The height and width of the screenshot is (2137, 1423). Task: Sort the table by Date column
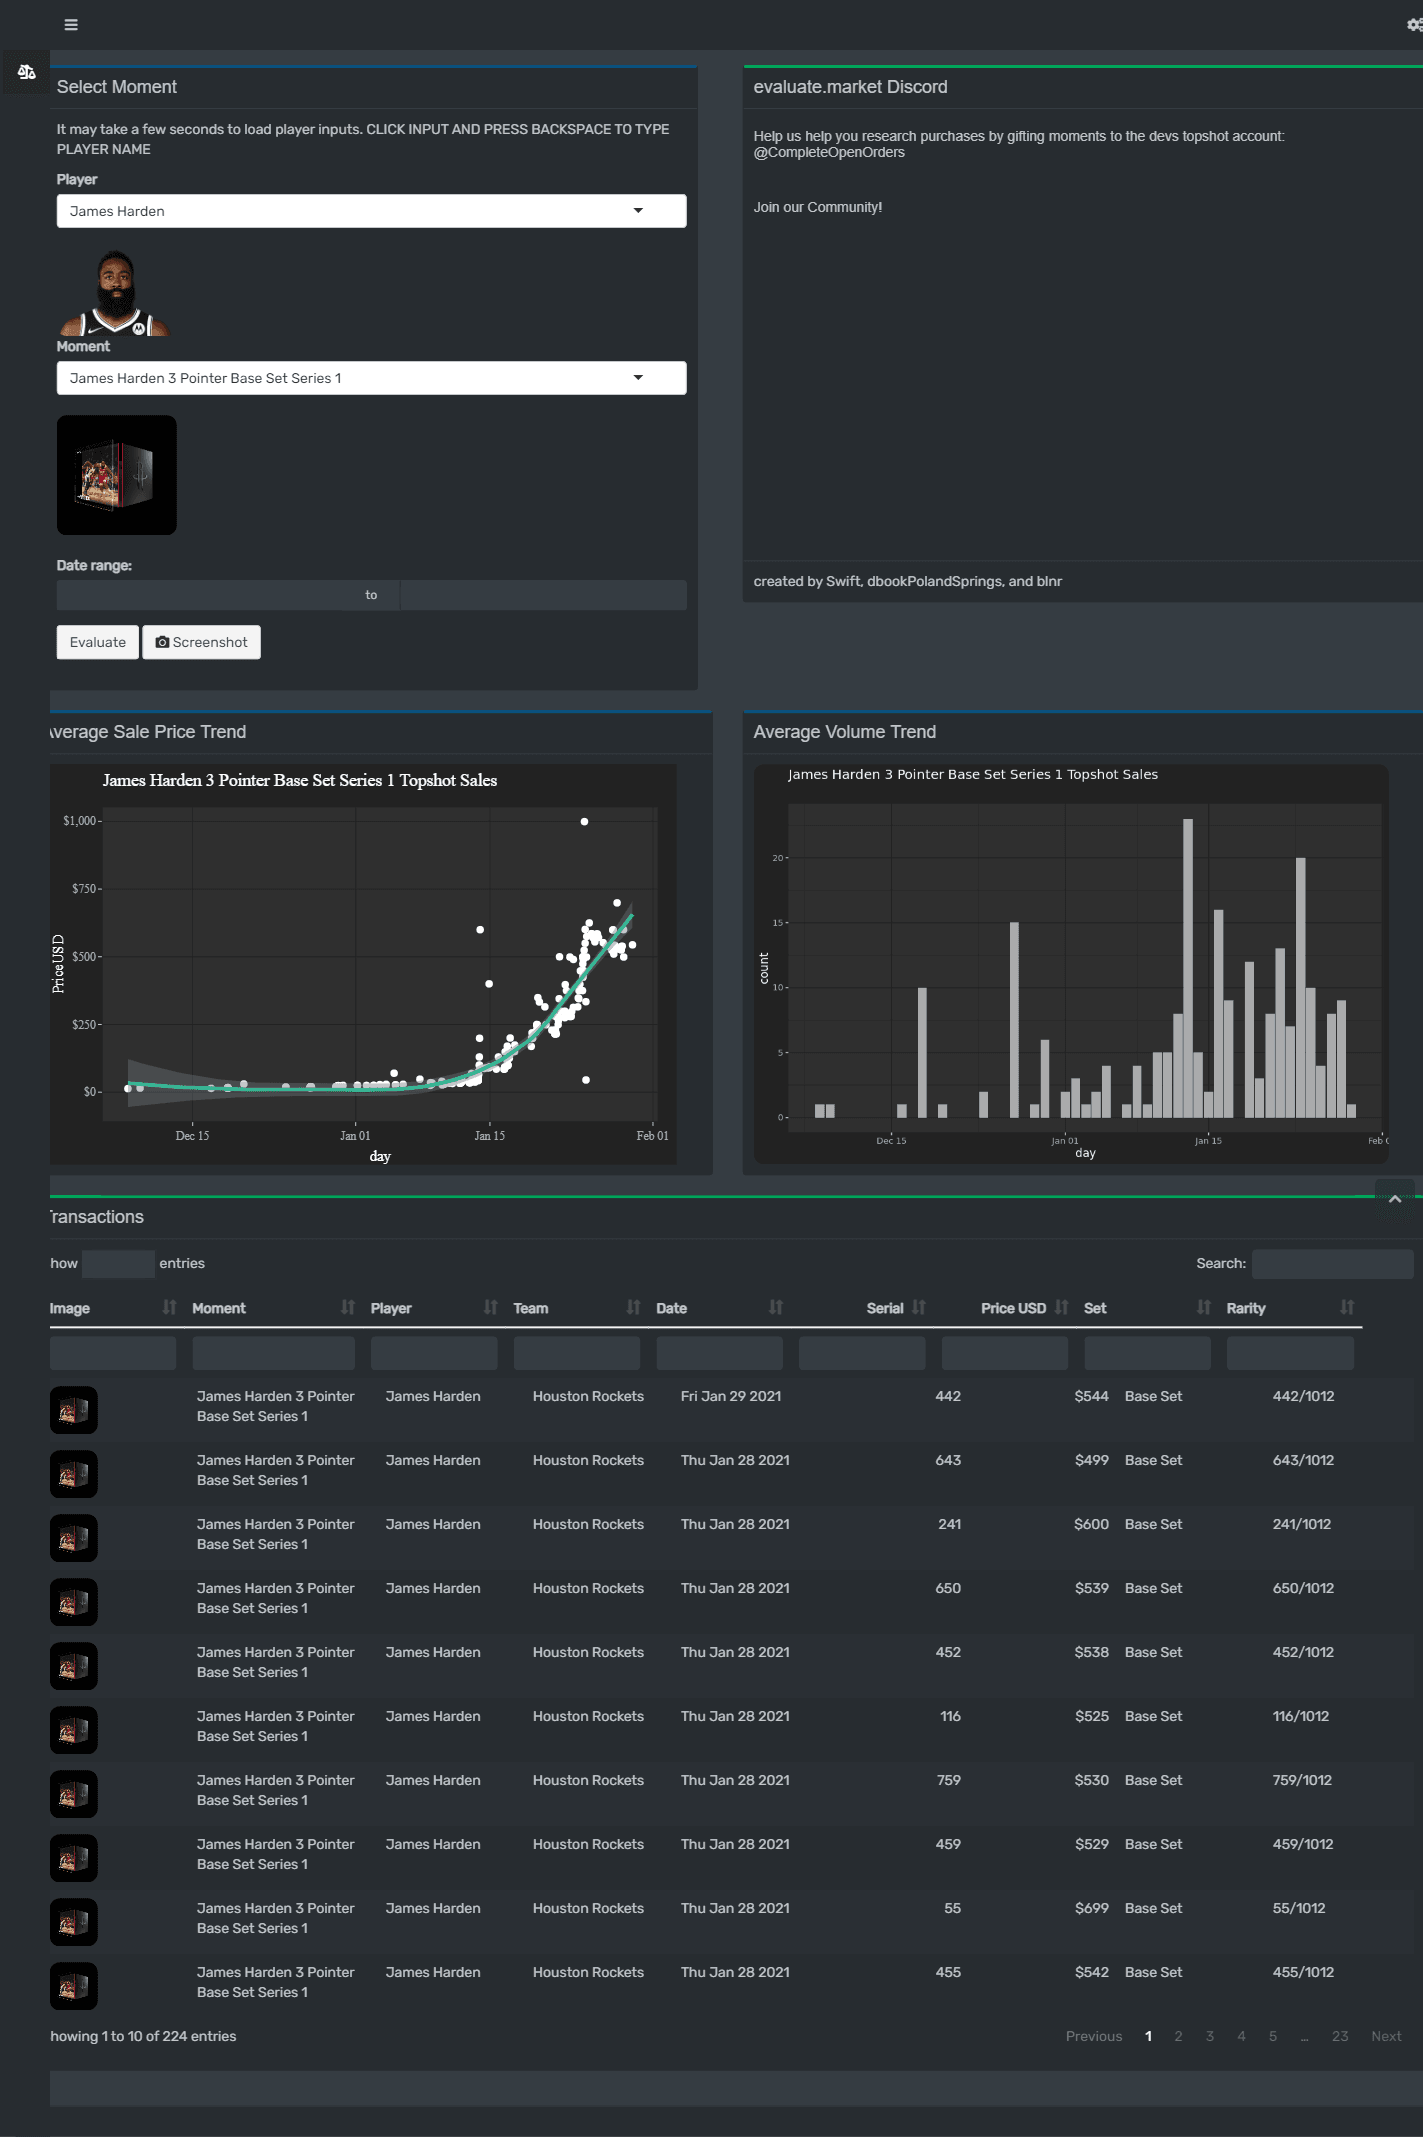tap(720, 1308)
